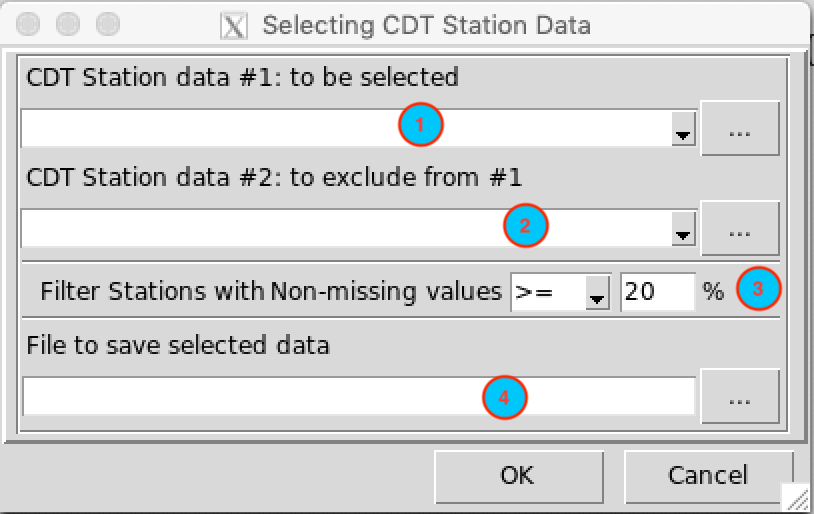814x514 pixels.
Task: Minimize the window using the middle title bar button
Action: tap(68, 24)
